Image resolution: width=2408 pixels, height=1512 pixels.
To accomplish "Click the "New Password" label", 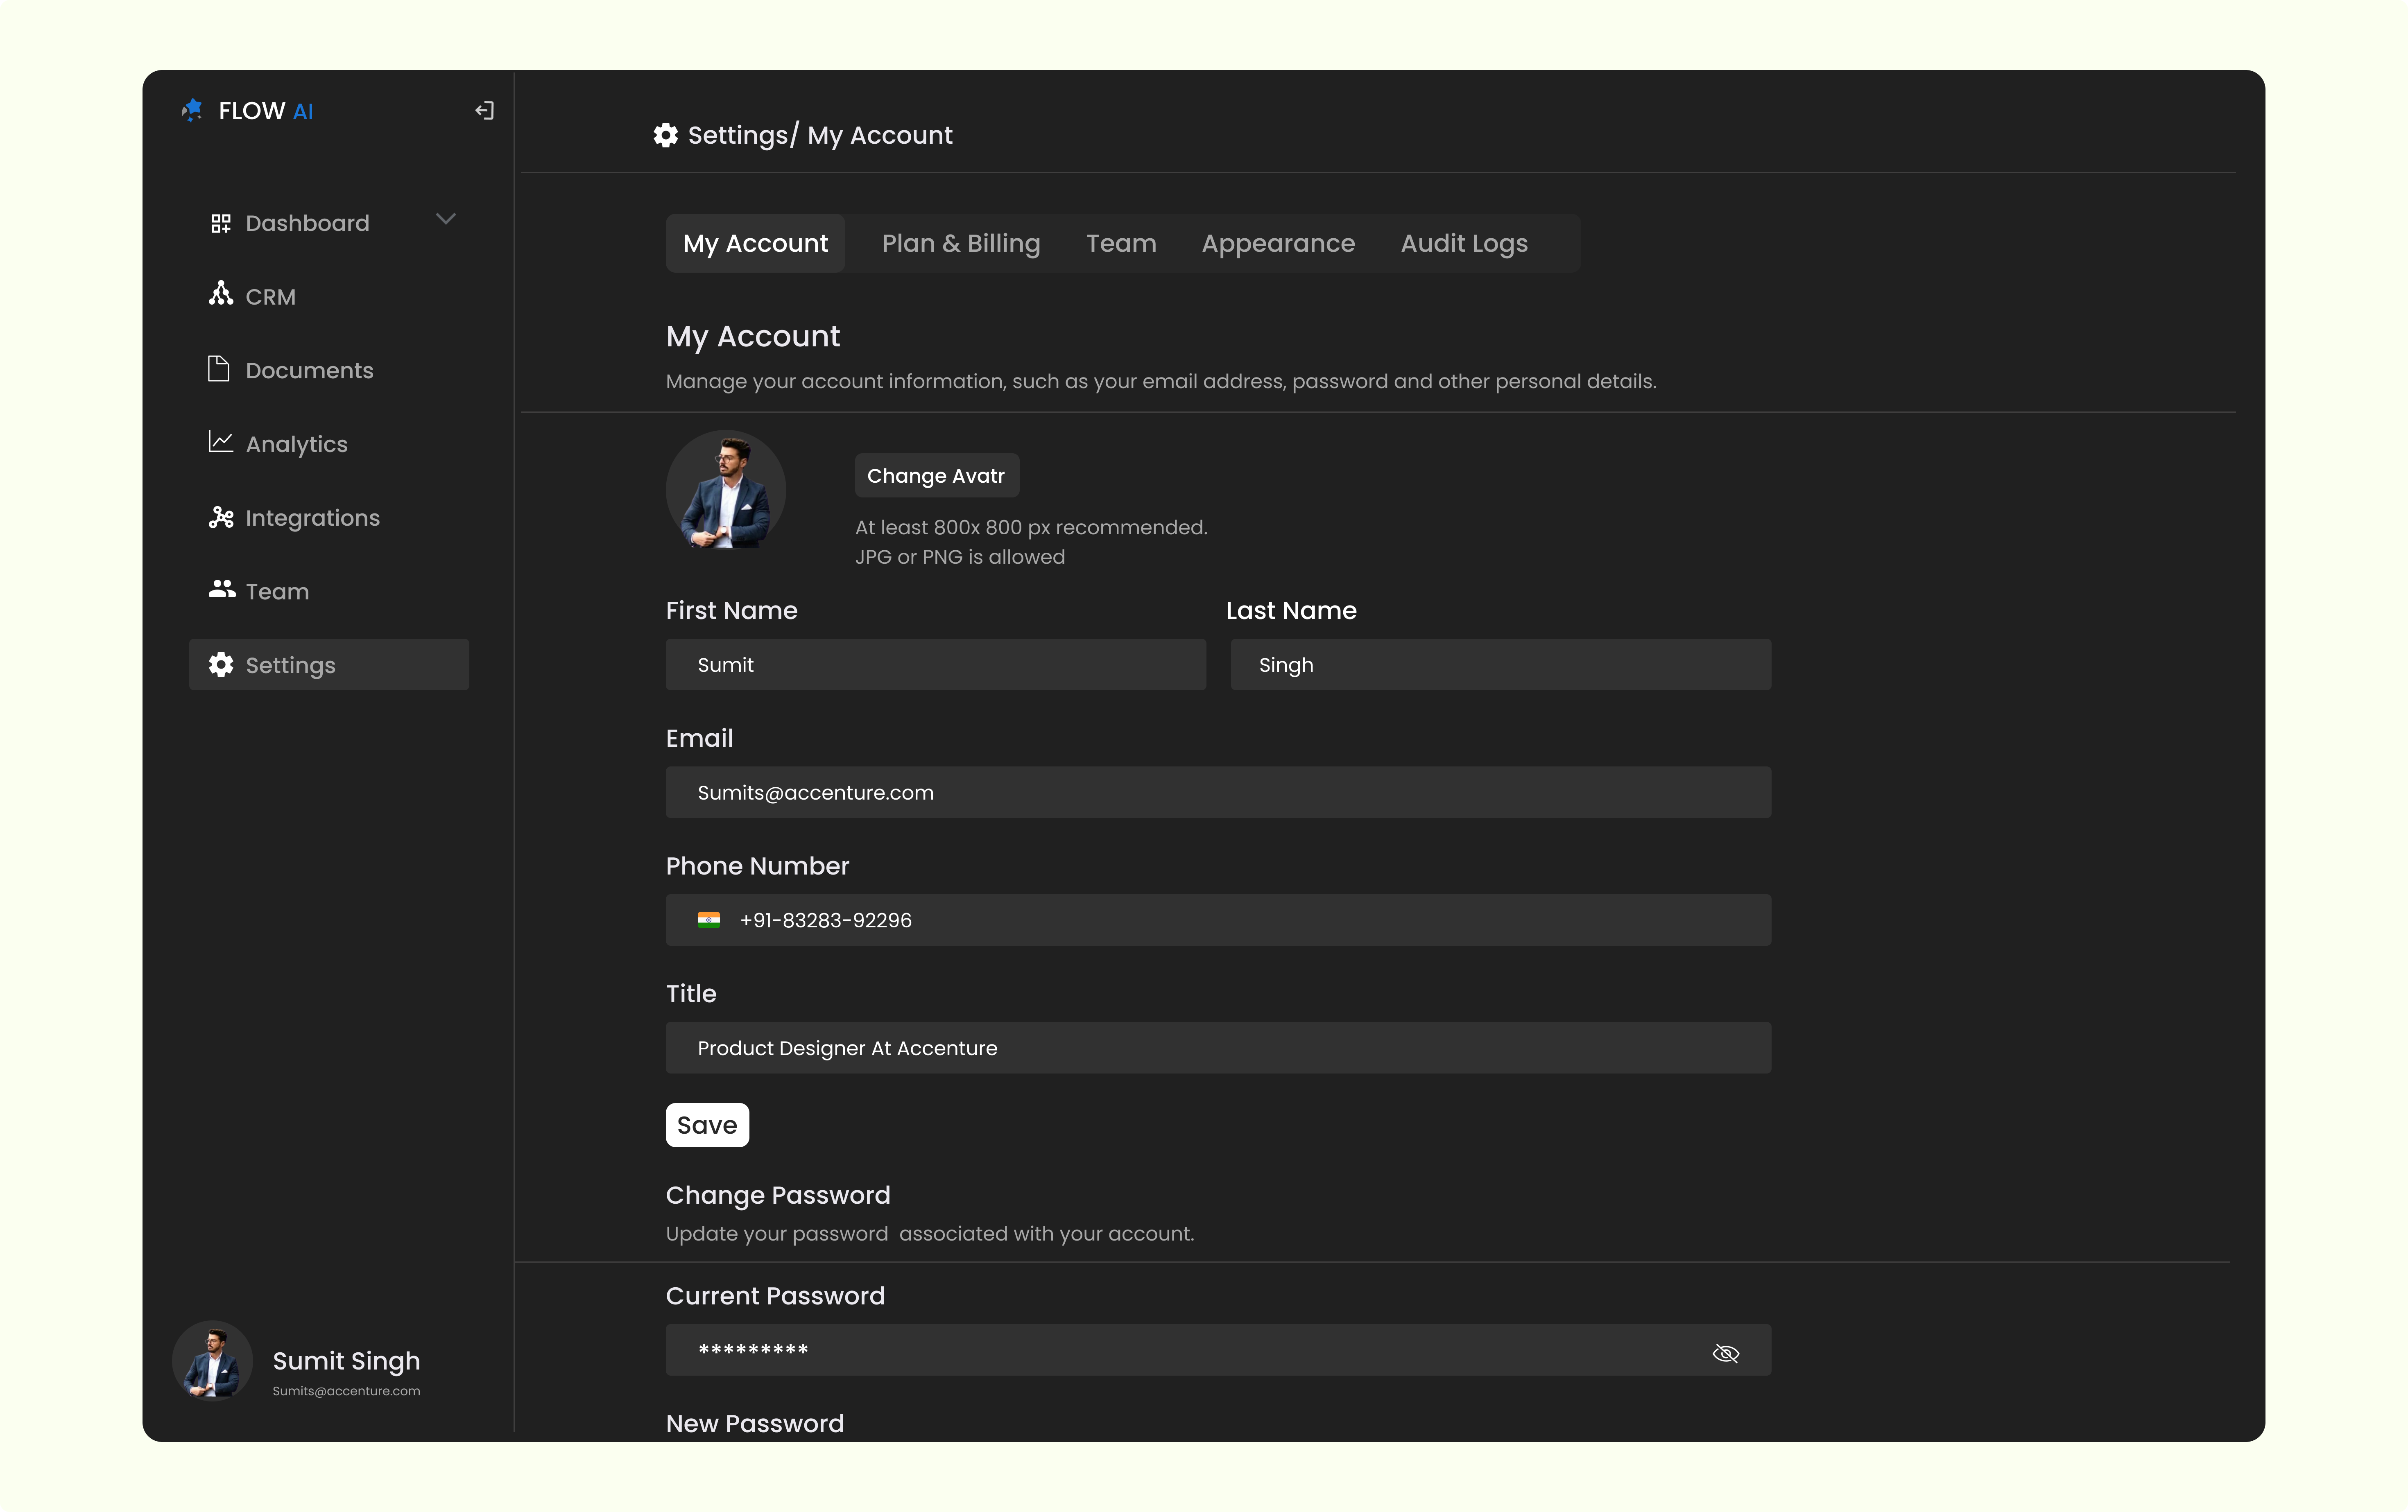I will tap(755, 1423).
